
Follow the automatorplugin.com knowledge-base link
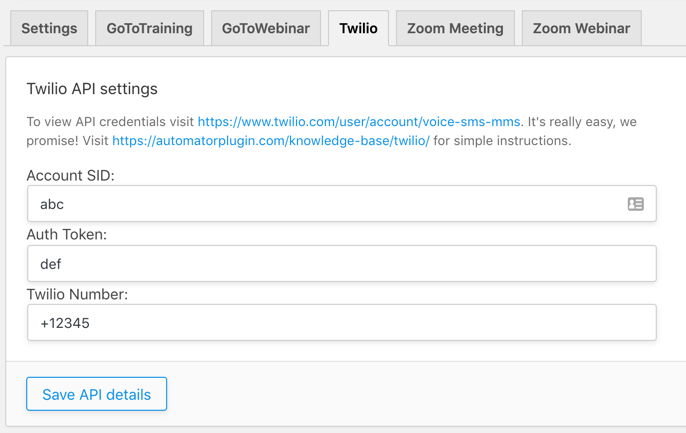(271, 141)
